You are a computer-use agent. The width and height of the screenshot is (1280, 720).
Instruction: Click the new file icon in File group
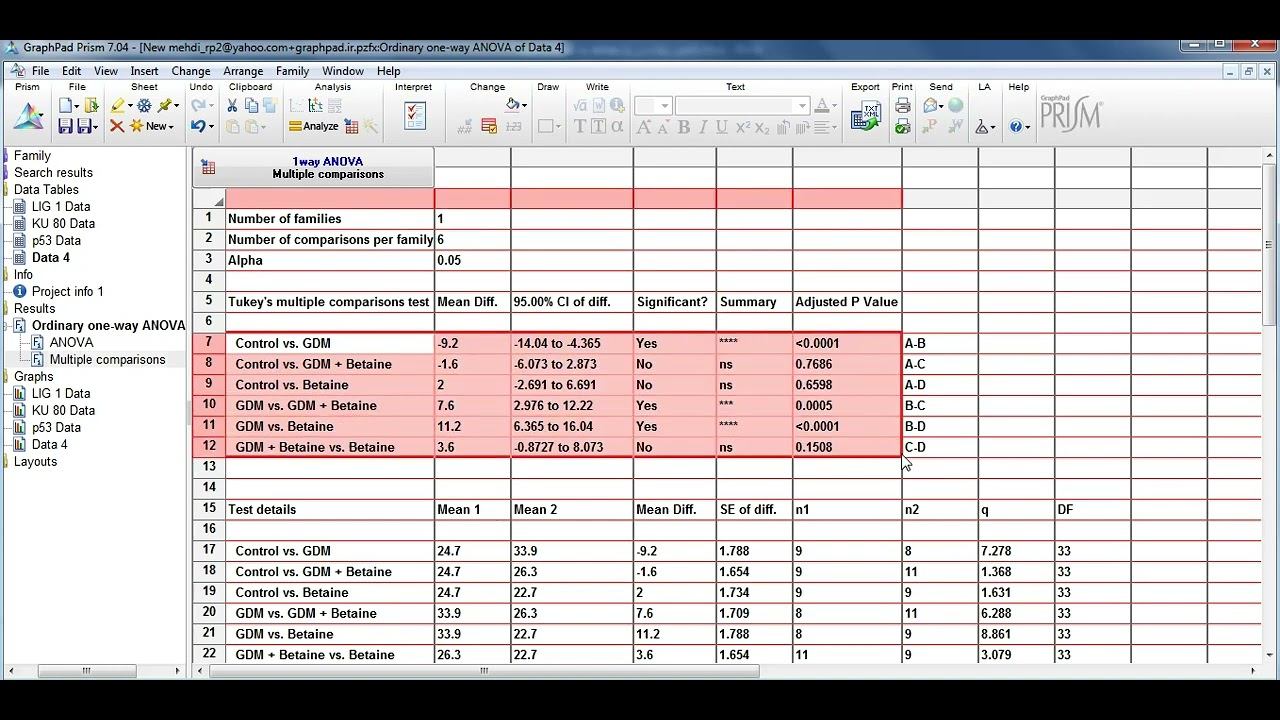click(66, 105)
